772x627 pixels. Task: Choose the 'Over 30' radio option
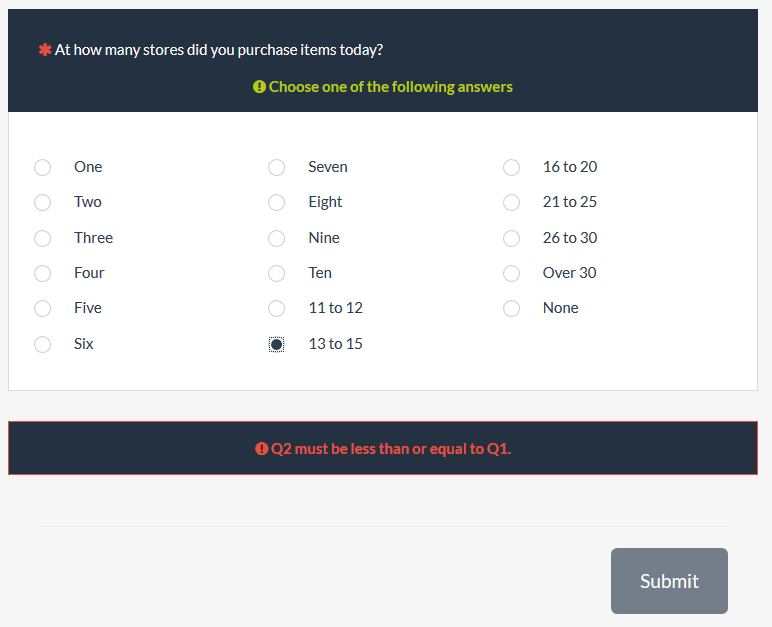pyautogui.click(x=512, y=273)
